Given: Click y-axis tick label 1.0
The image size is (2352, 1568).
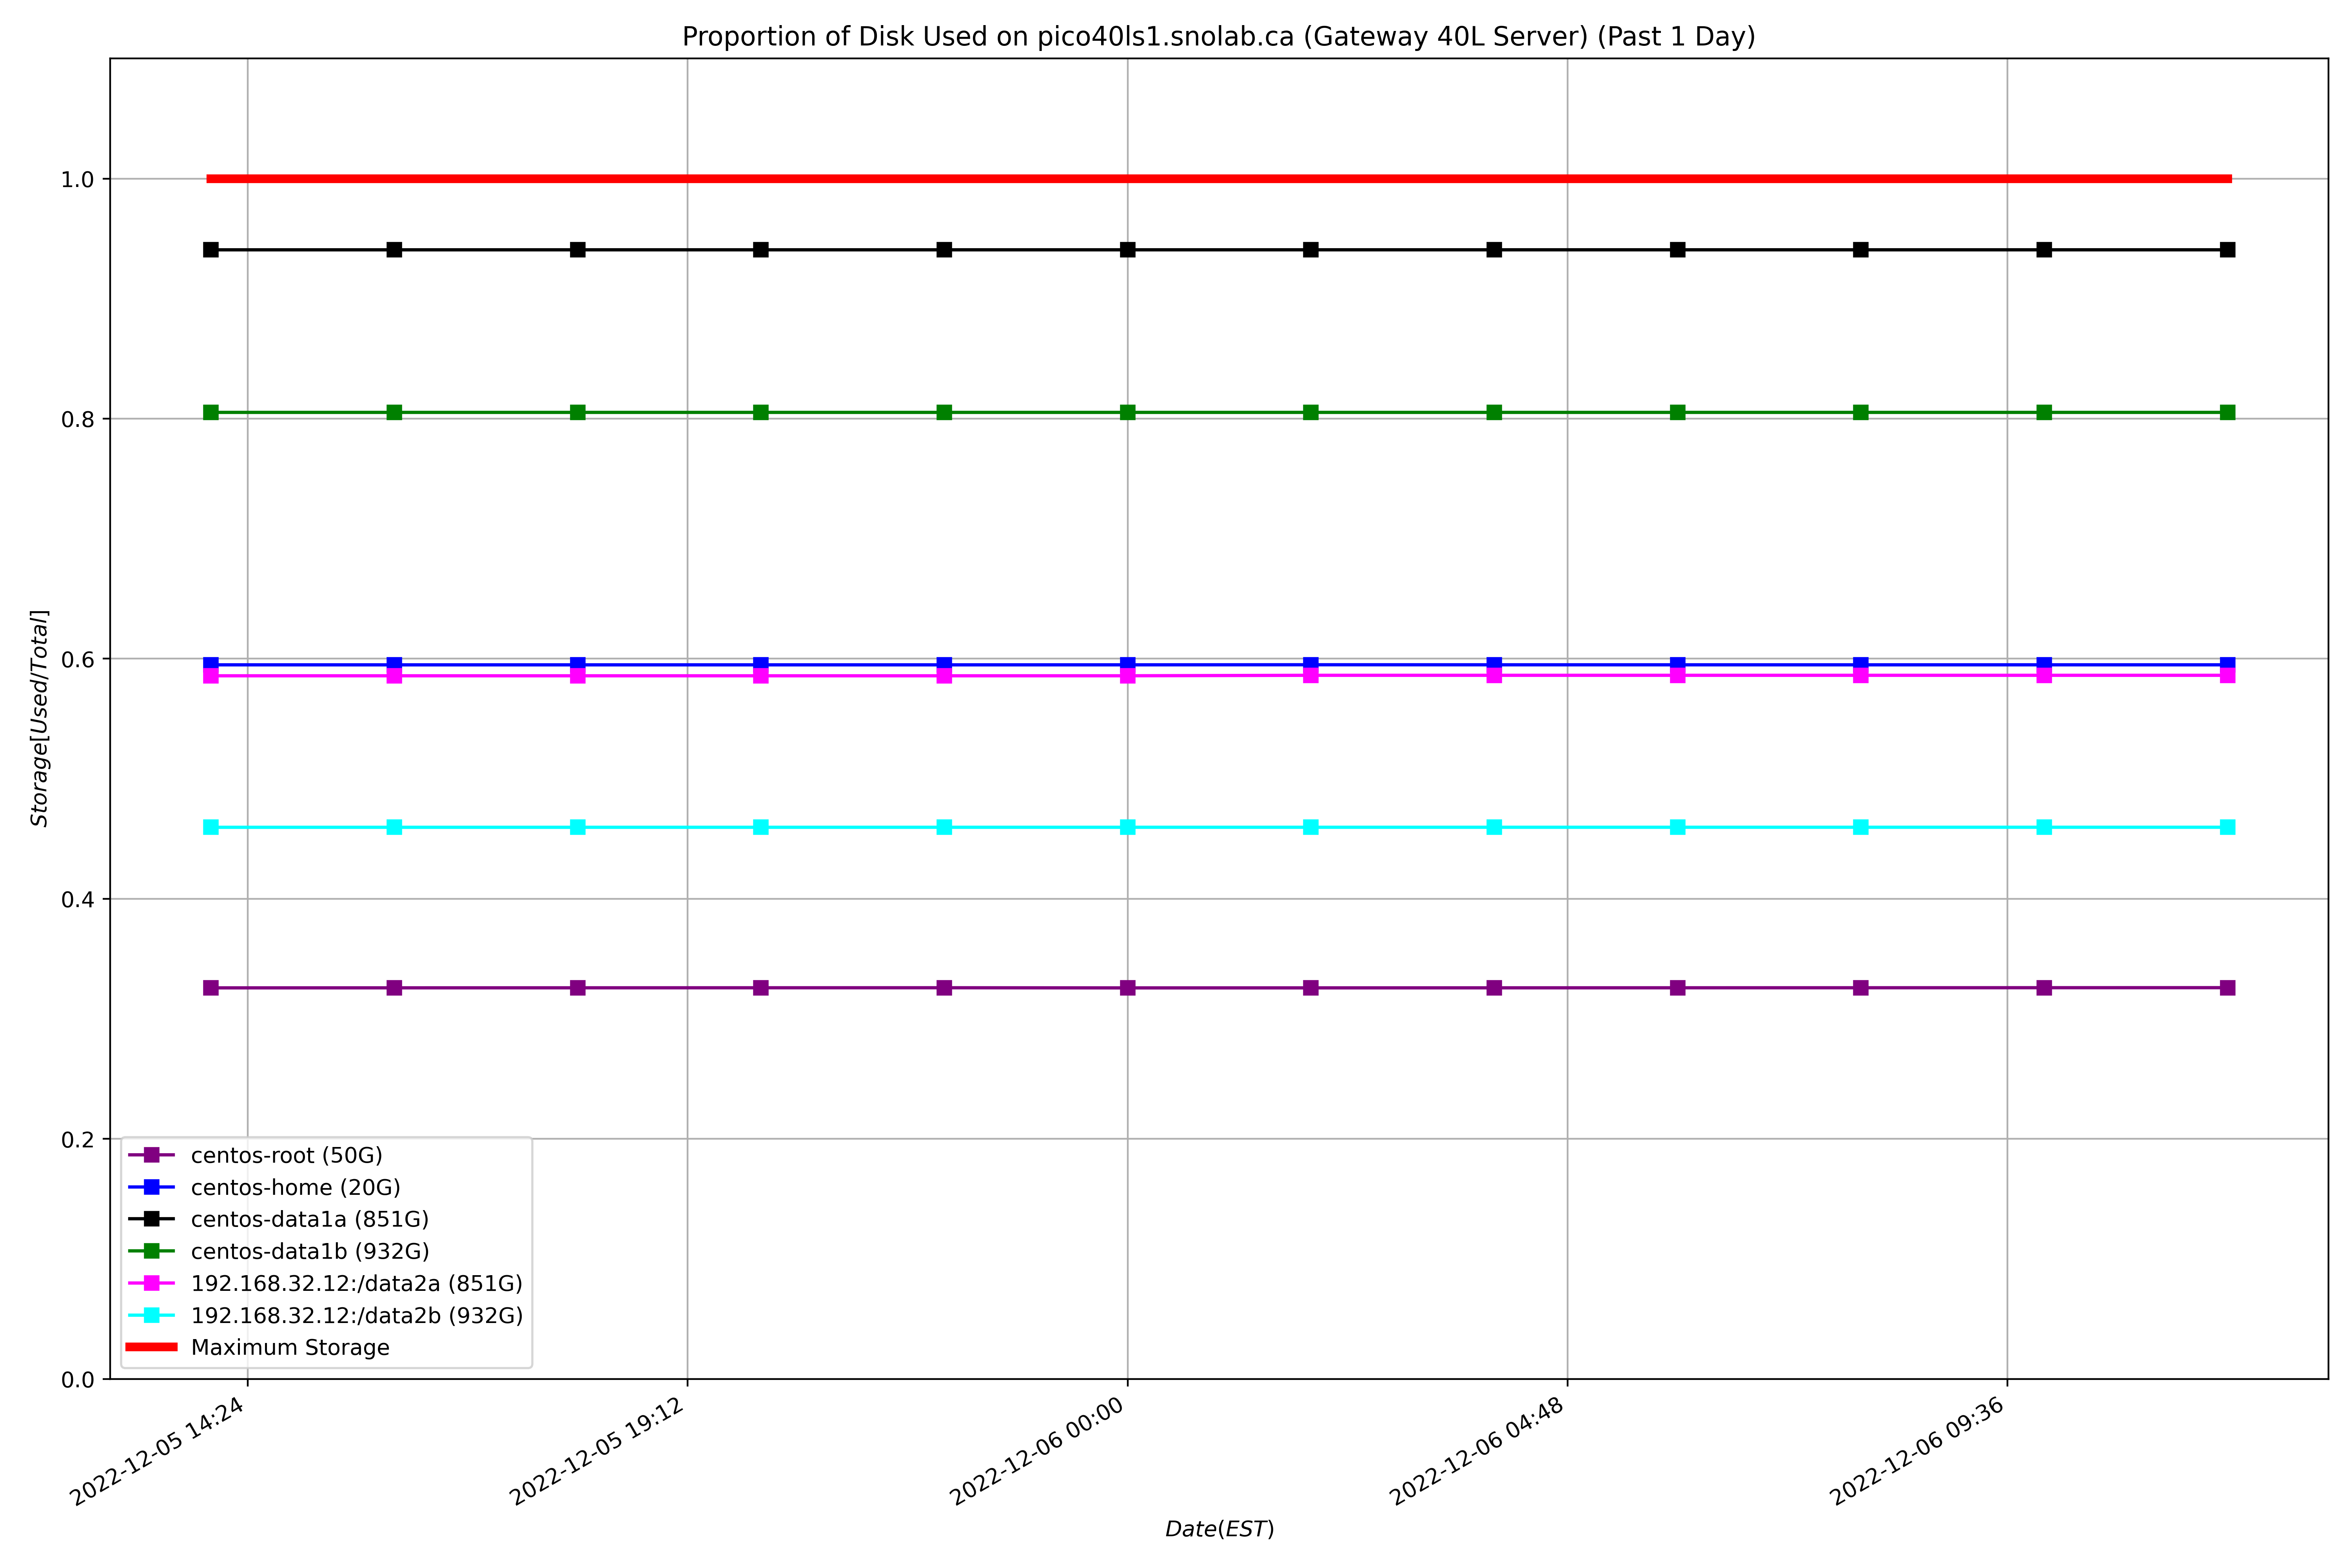Looking at the screenshot, I should 78,179.
